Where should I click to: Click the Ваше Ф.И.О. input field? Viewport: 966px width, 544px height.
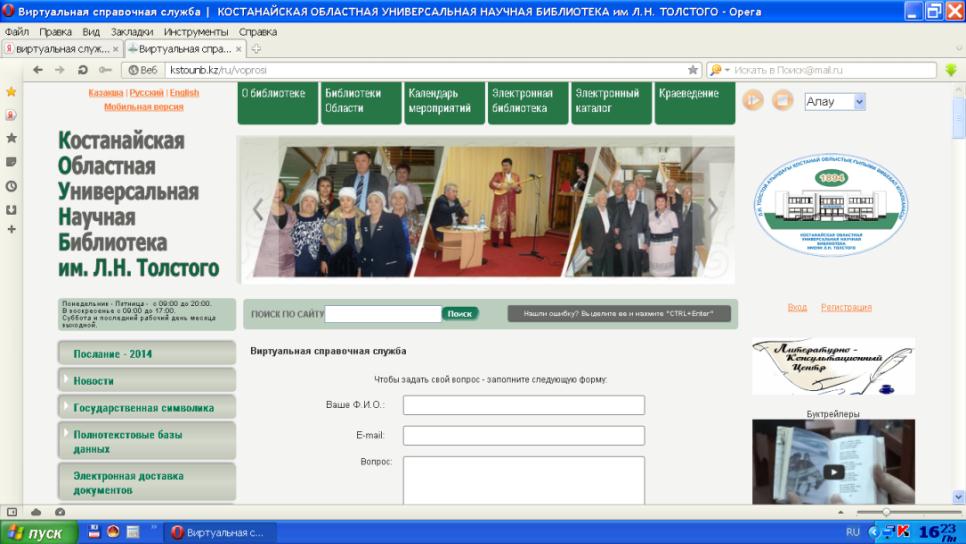(x=523, y=405)
